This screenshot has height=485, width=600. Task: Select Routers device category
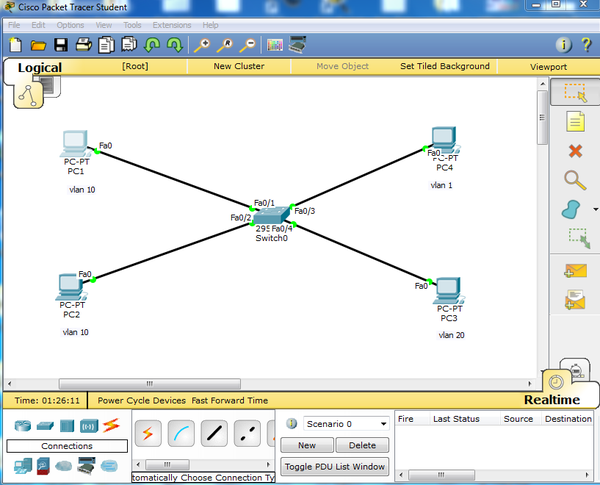click(23, 425)
